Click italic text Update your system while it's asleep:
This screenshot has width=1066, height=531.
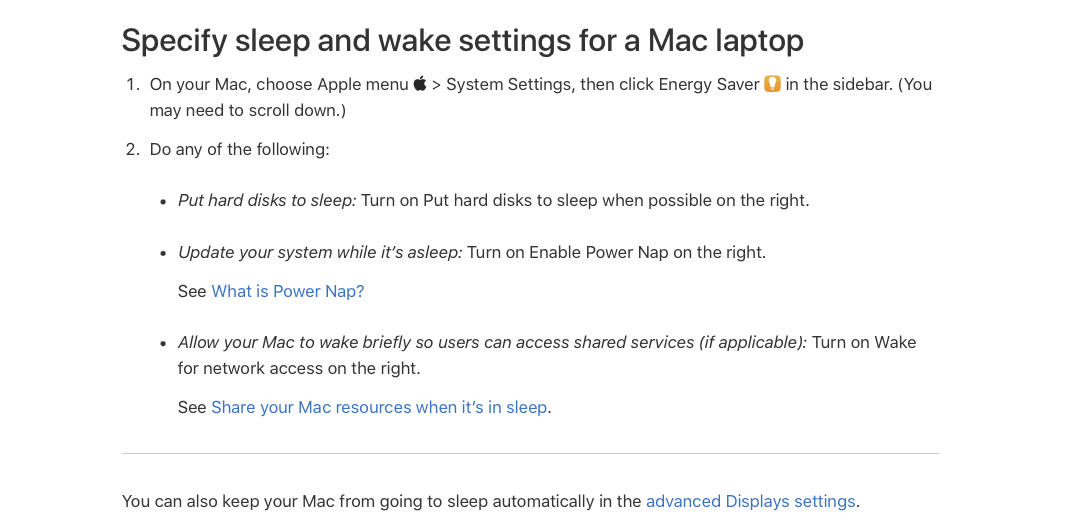tap(320, 252)
